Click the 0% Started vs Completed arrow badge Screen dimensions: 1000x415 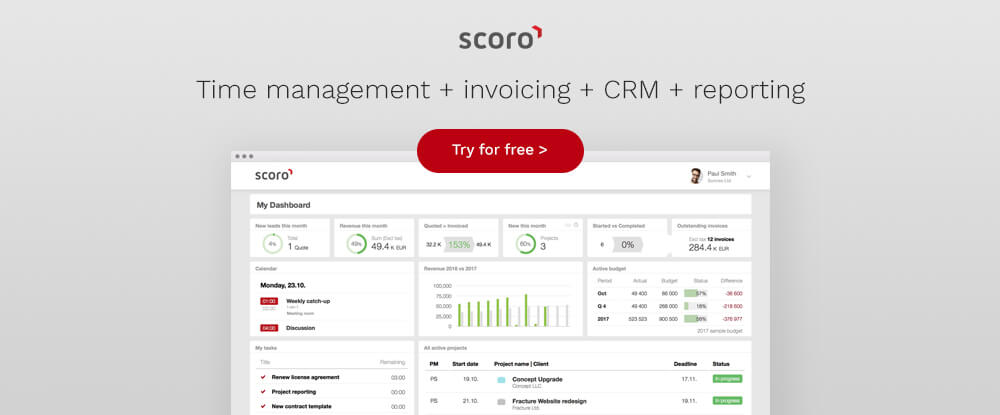(628, 244)
